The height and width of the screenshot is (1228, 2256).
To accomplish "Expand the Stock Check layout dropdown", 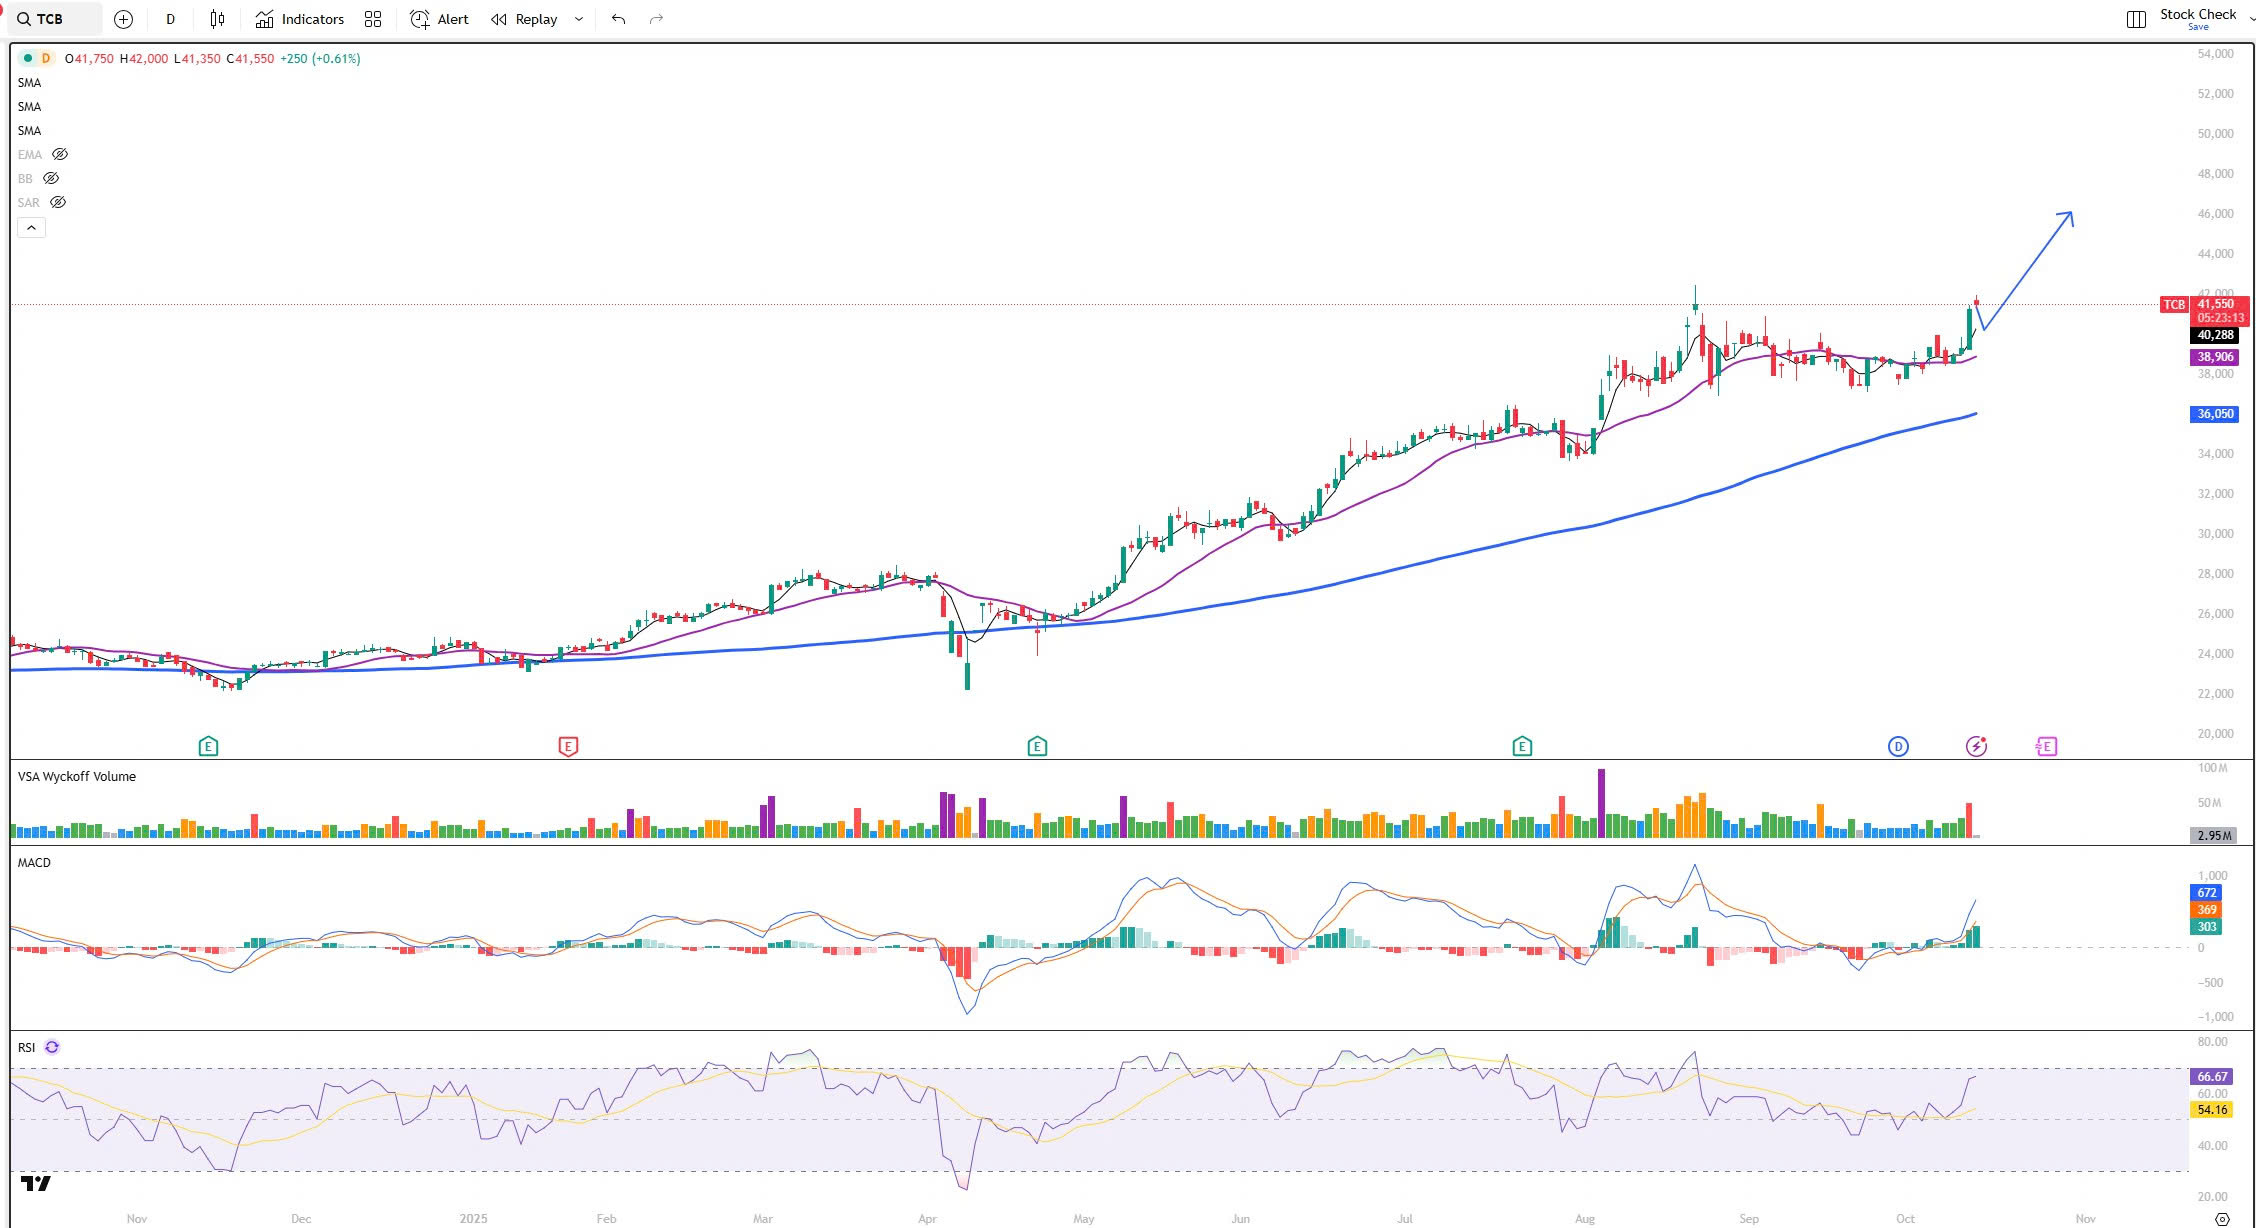I will click(2251, 19).
